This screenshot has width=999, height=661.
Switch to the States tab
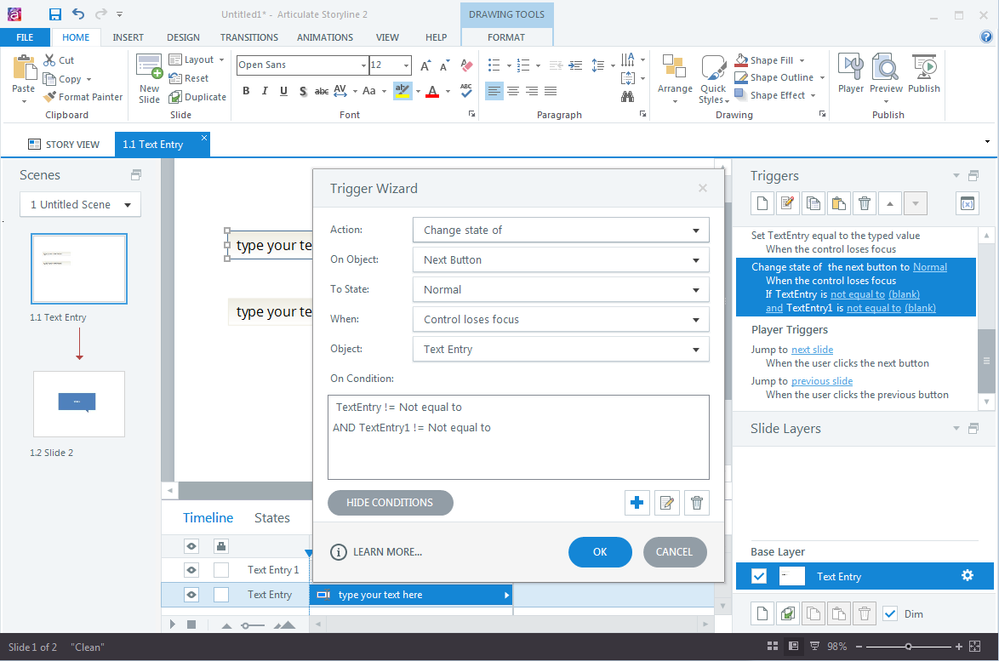(272, 518)
